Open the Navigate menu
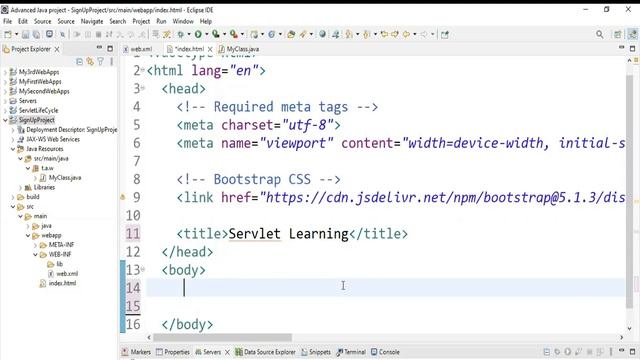The width and height of the screenshot is (640, 360). tap(92, 21)
